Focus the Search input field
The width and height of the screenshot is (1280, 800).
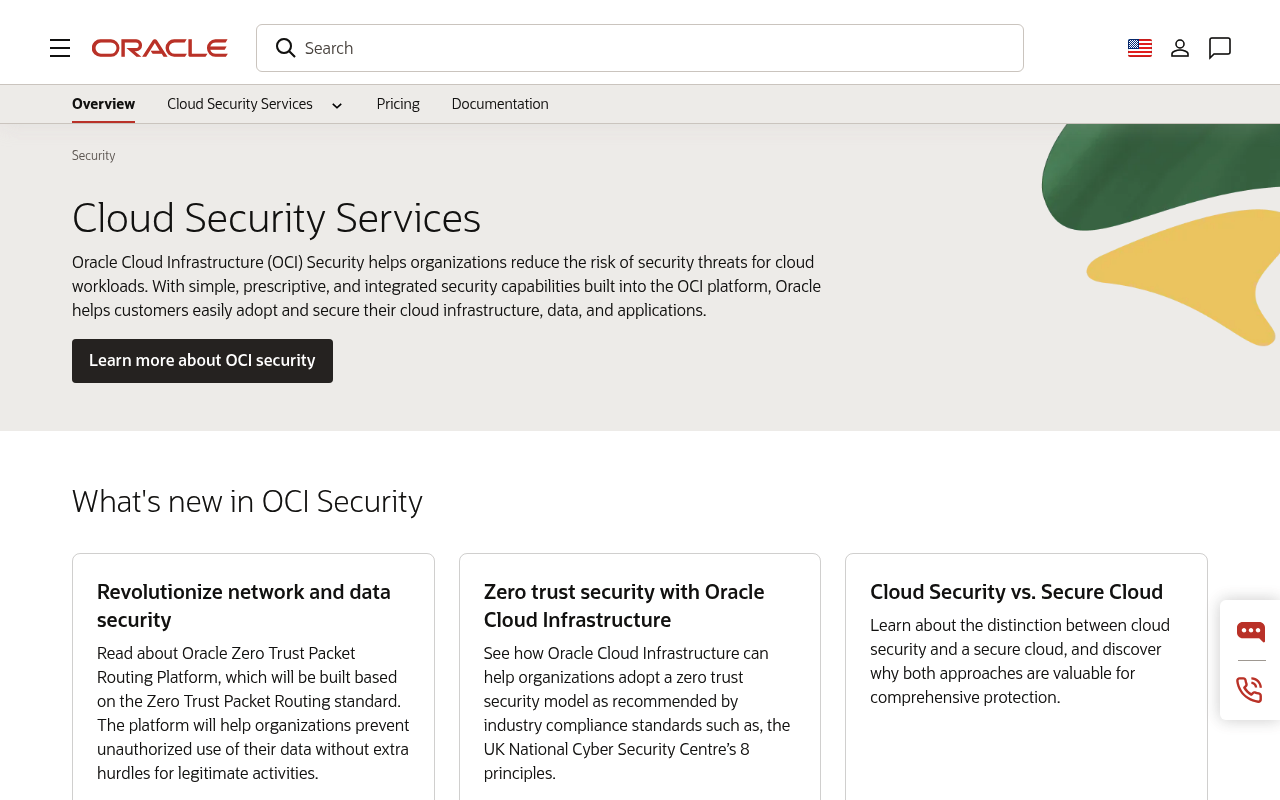pyautogui.click(x=640, y=48)
